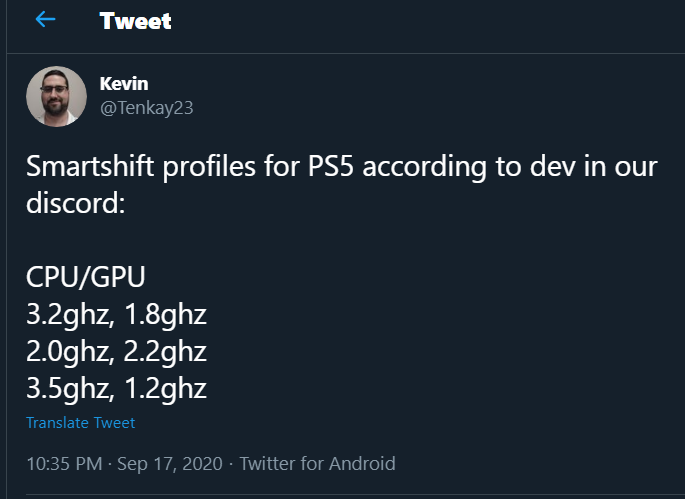
Task: Click the 3.5ghz, 1.2ghz profile line
Action: click(x=116, y=387)
